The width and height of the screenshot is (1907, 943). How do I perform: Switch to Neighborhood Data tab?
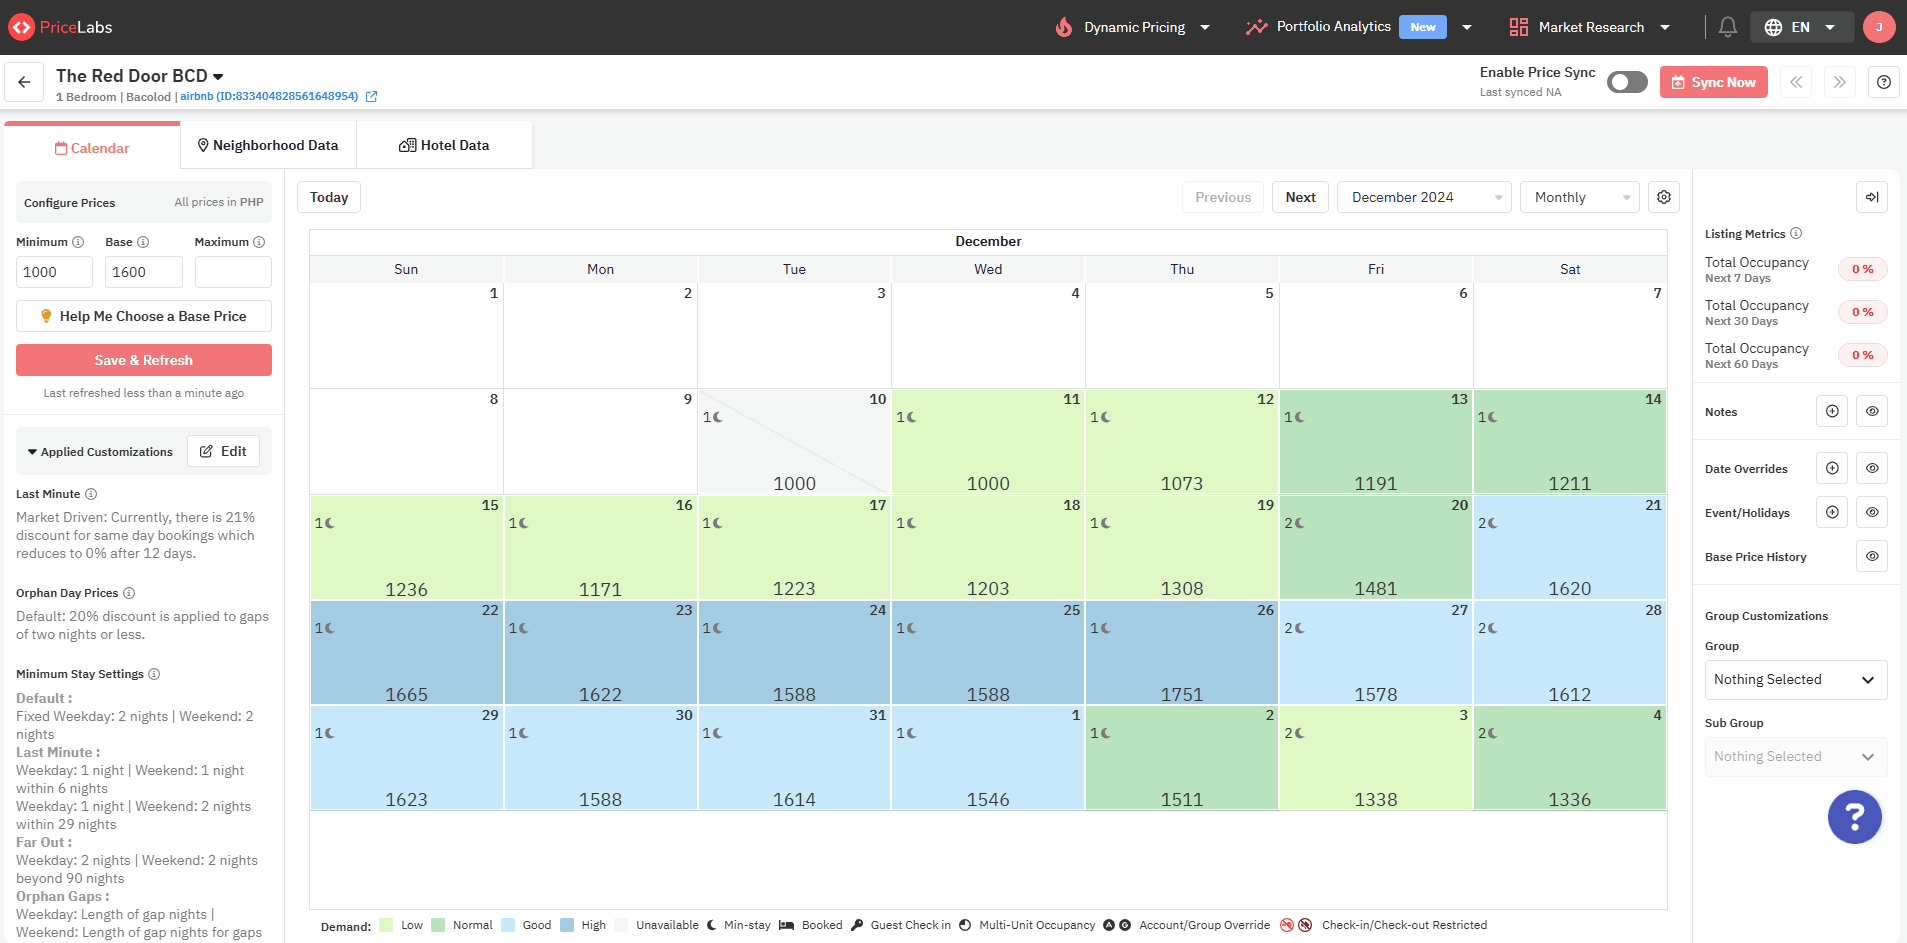pyautogui.click(x=268, y=145)
